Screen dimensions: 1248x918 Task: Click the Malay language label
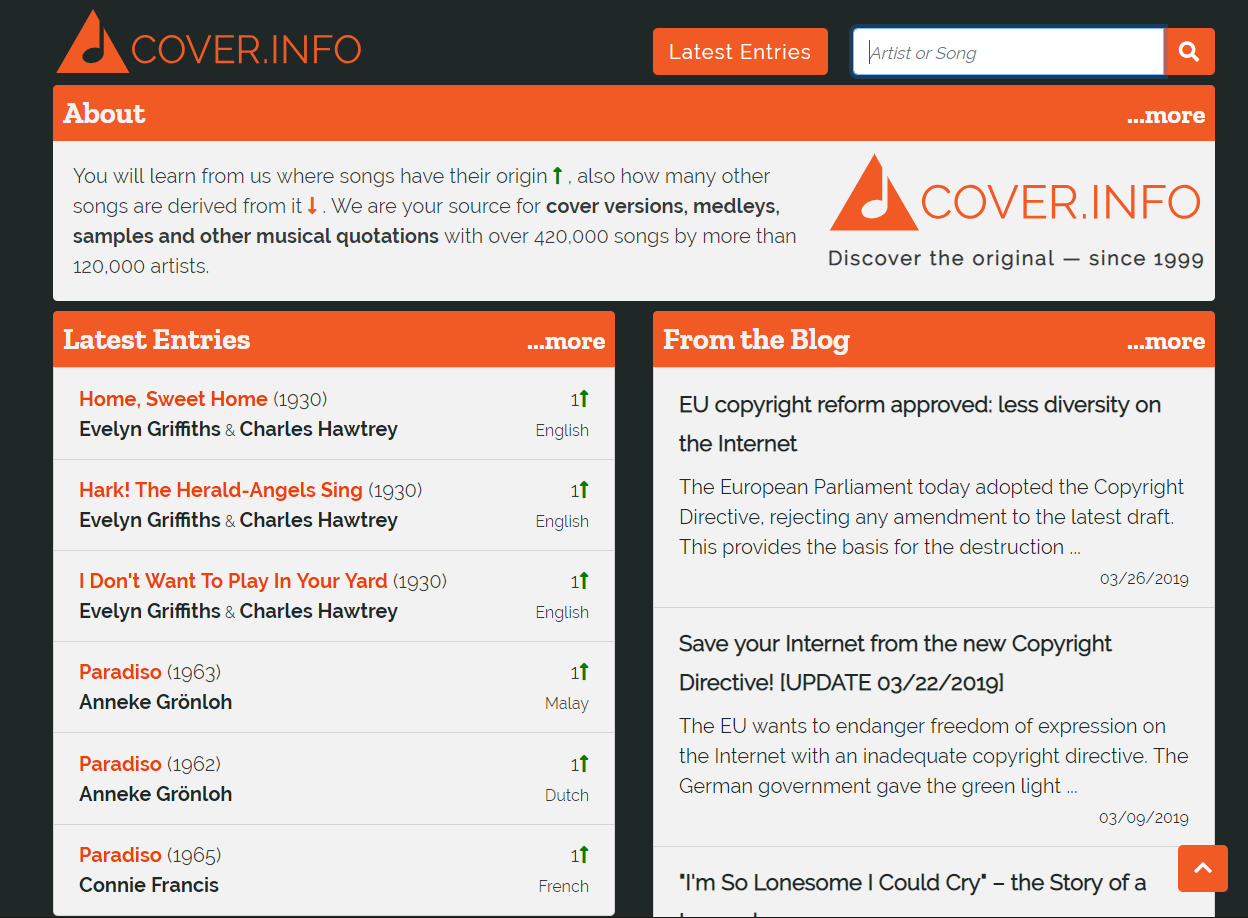point(567,704)
